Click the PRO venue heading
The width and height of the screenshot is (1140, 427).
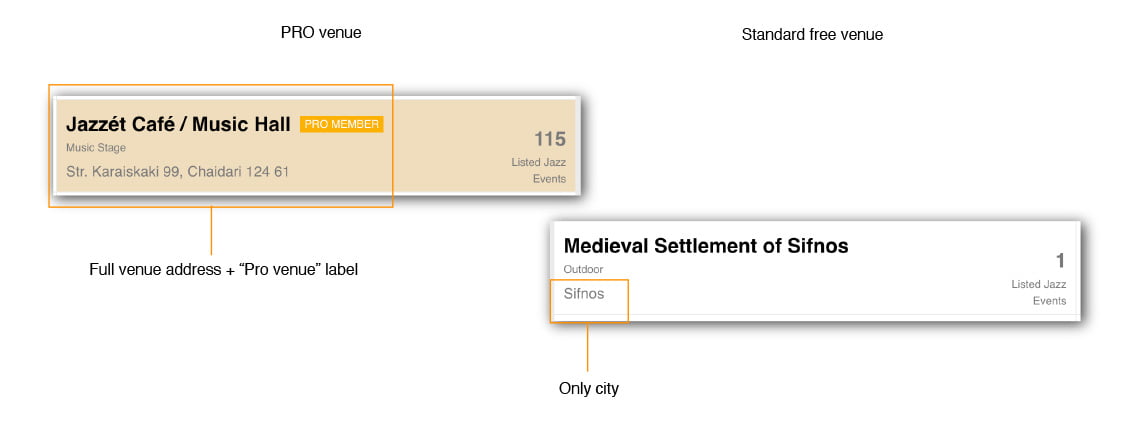pyautogui.click(x=320, y=33)
